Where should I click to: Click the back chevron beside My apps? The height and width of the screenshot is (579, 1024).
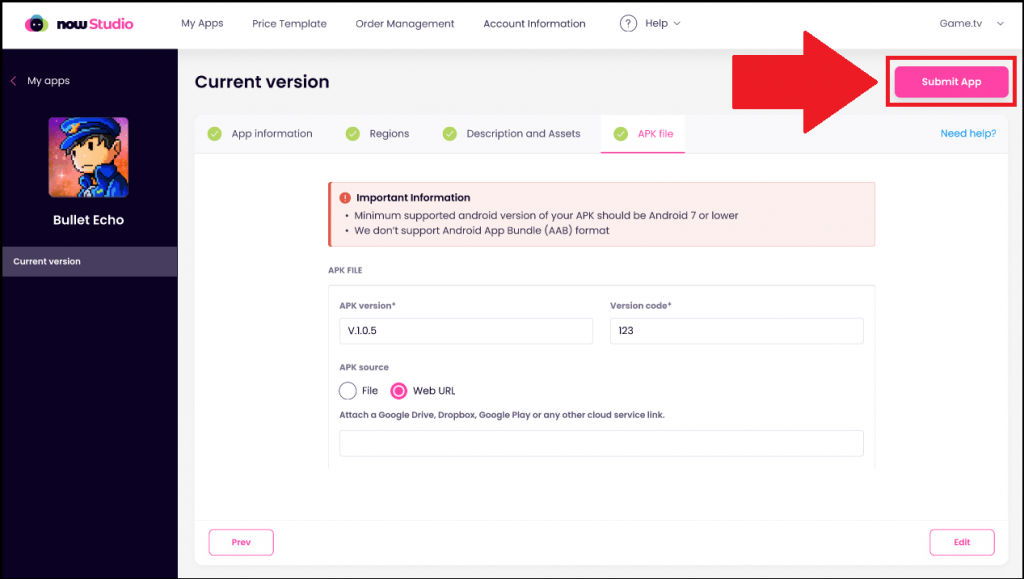12,80
